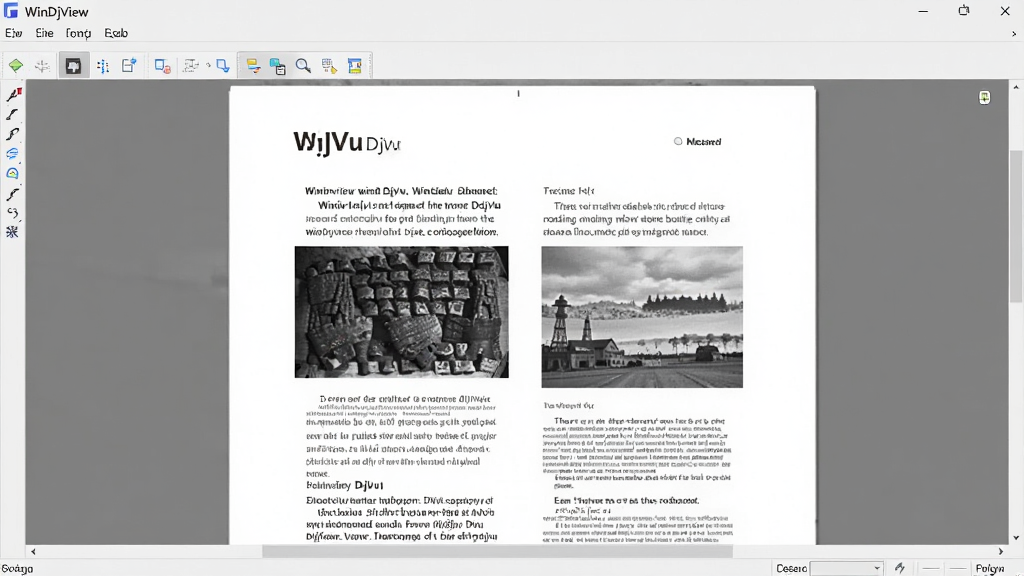Click the 'Feinirelrey DjVul' subheading
1024x576 pixels.
point(345,485)
